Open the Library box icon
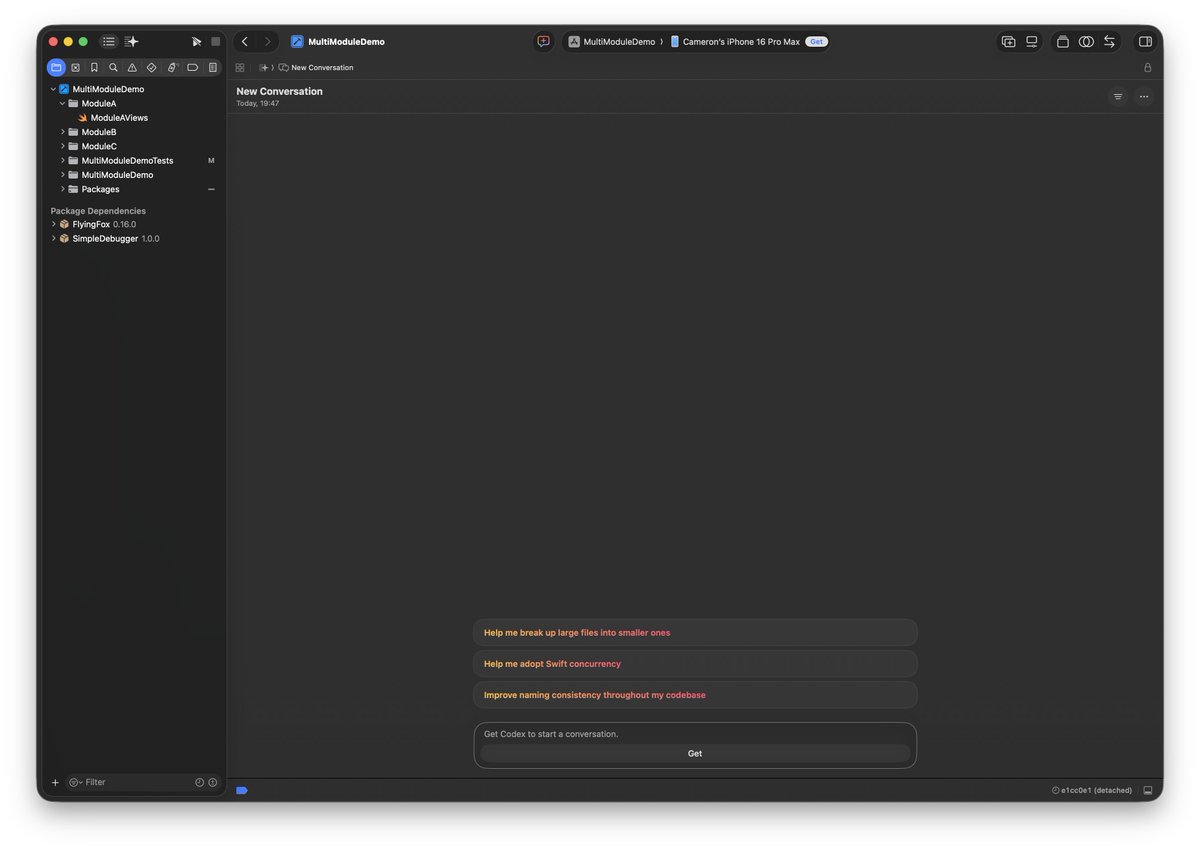 click(x=1063, y=42)
